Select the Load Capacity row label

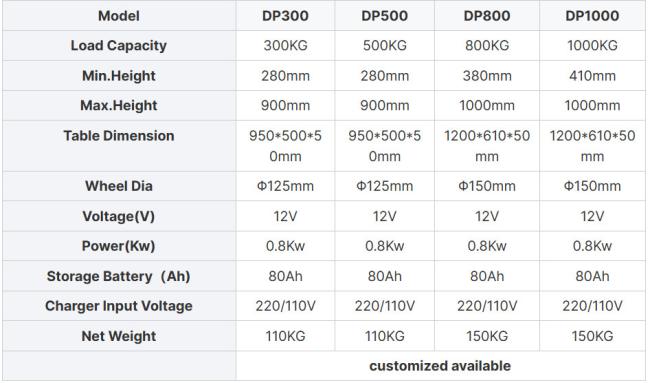119,46
